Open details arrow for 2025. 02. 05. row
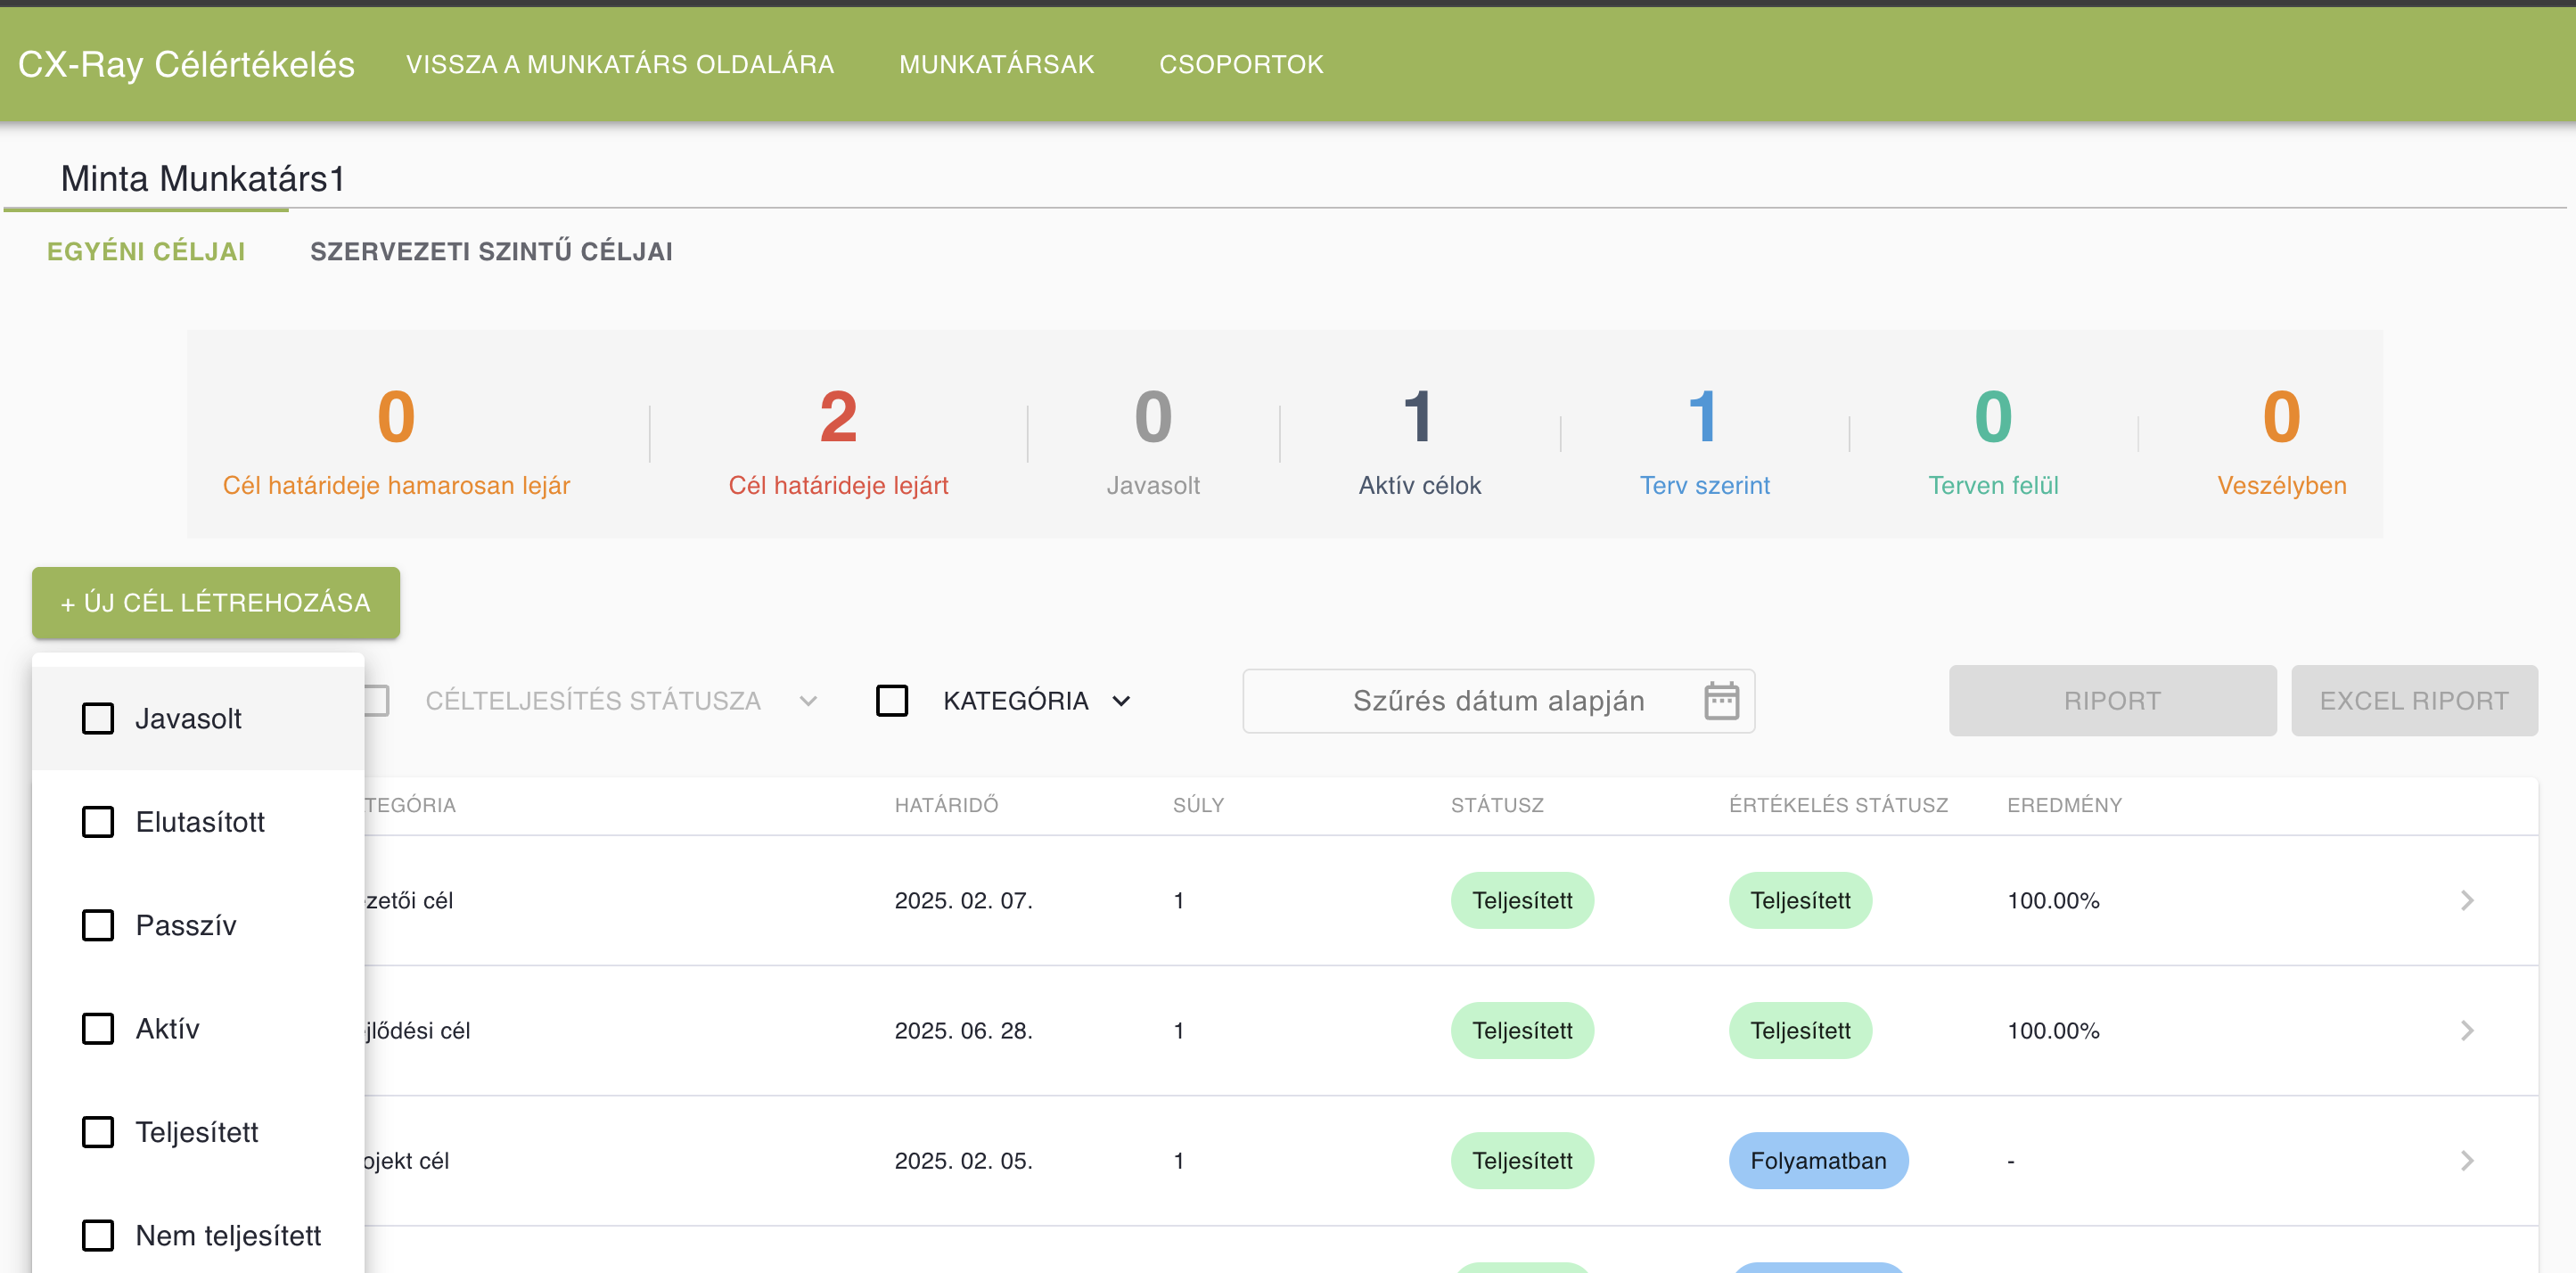2576x1273 pixels. 2466,1160
